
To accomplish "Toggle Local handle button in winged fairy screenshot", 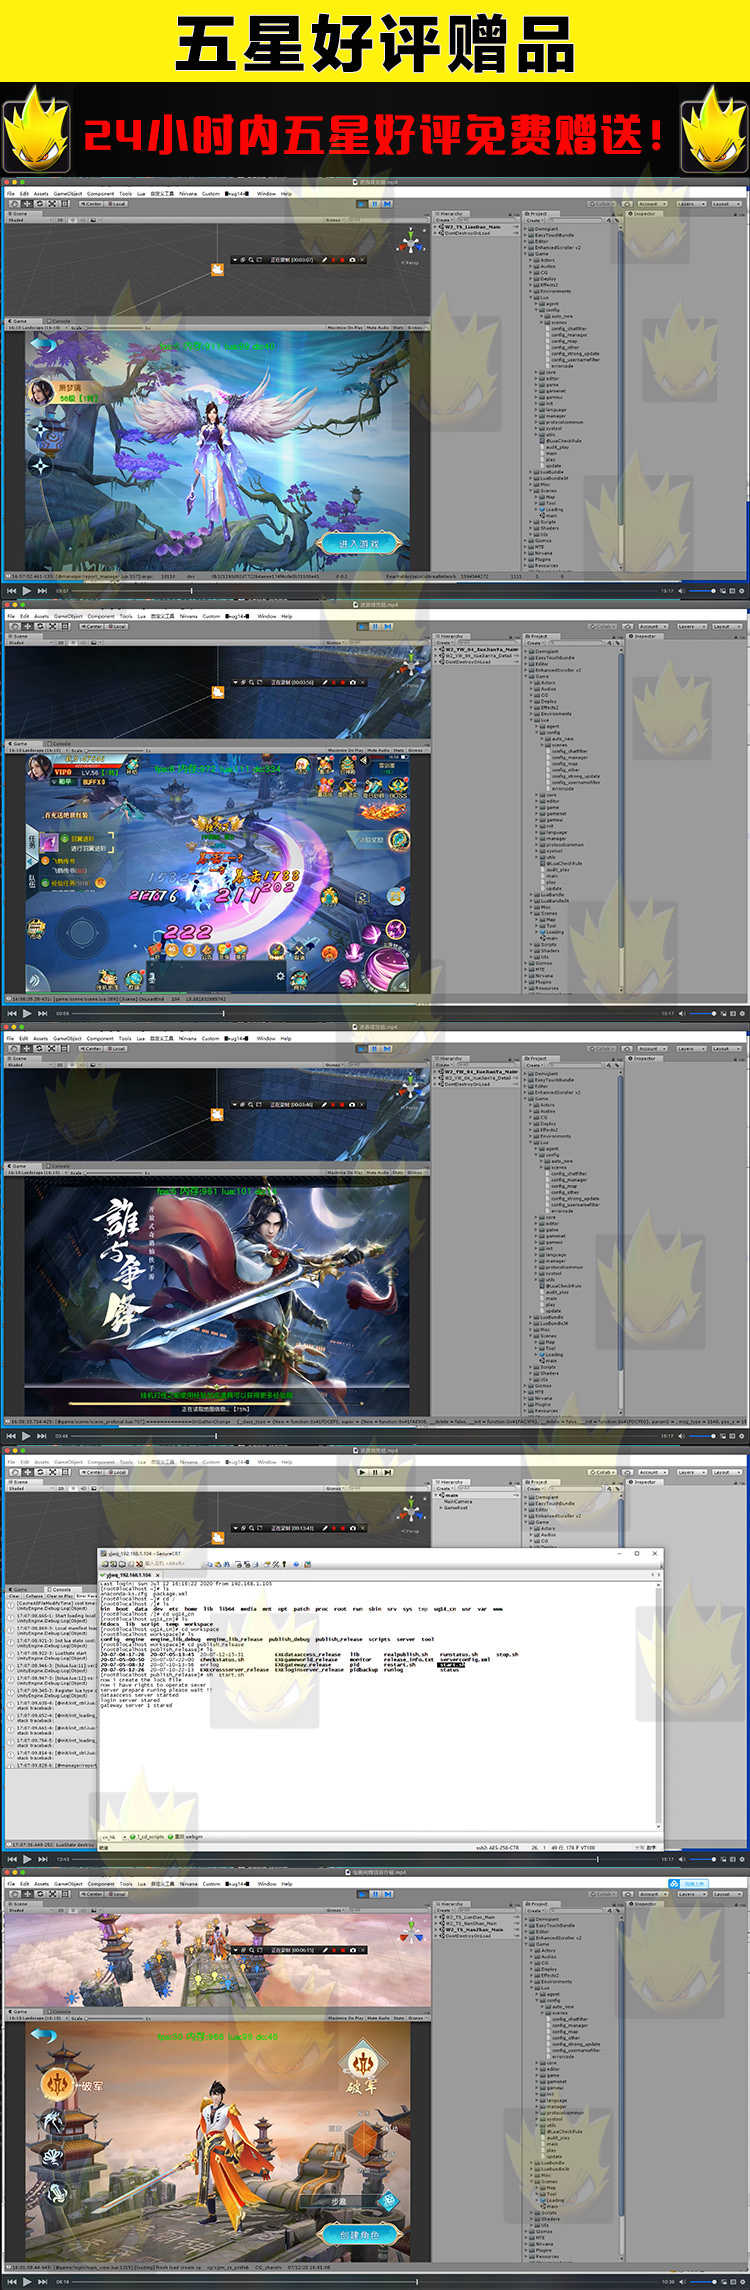I will (117, 203).
